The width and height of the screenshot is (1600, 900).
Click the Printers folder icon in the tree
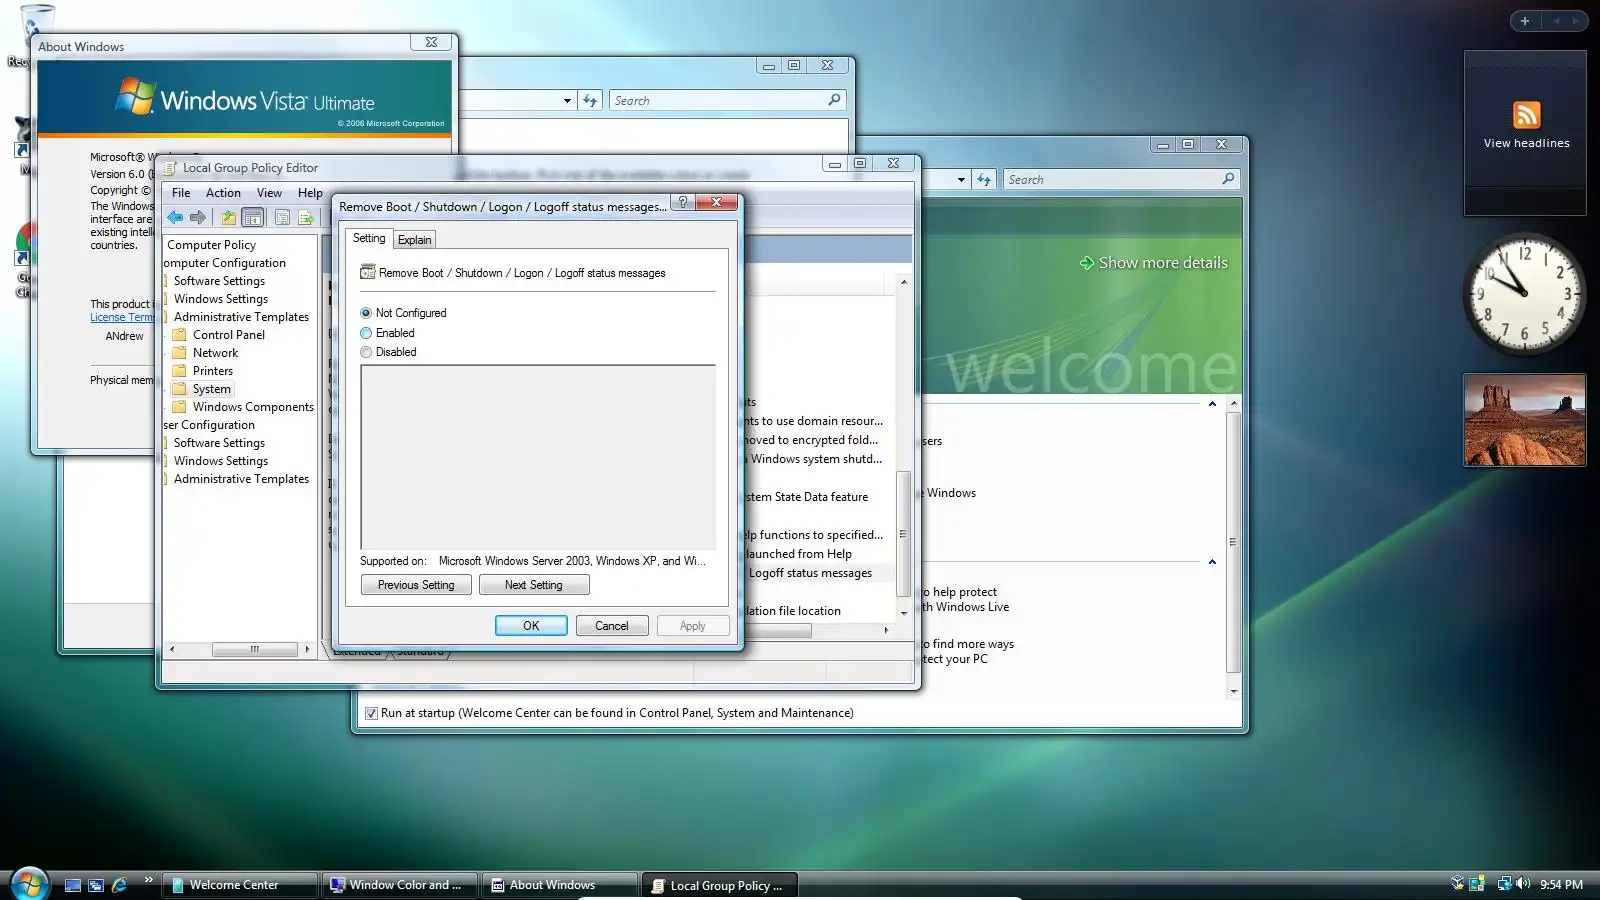point(179,371)
